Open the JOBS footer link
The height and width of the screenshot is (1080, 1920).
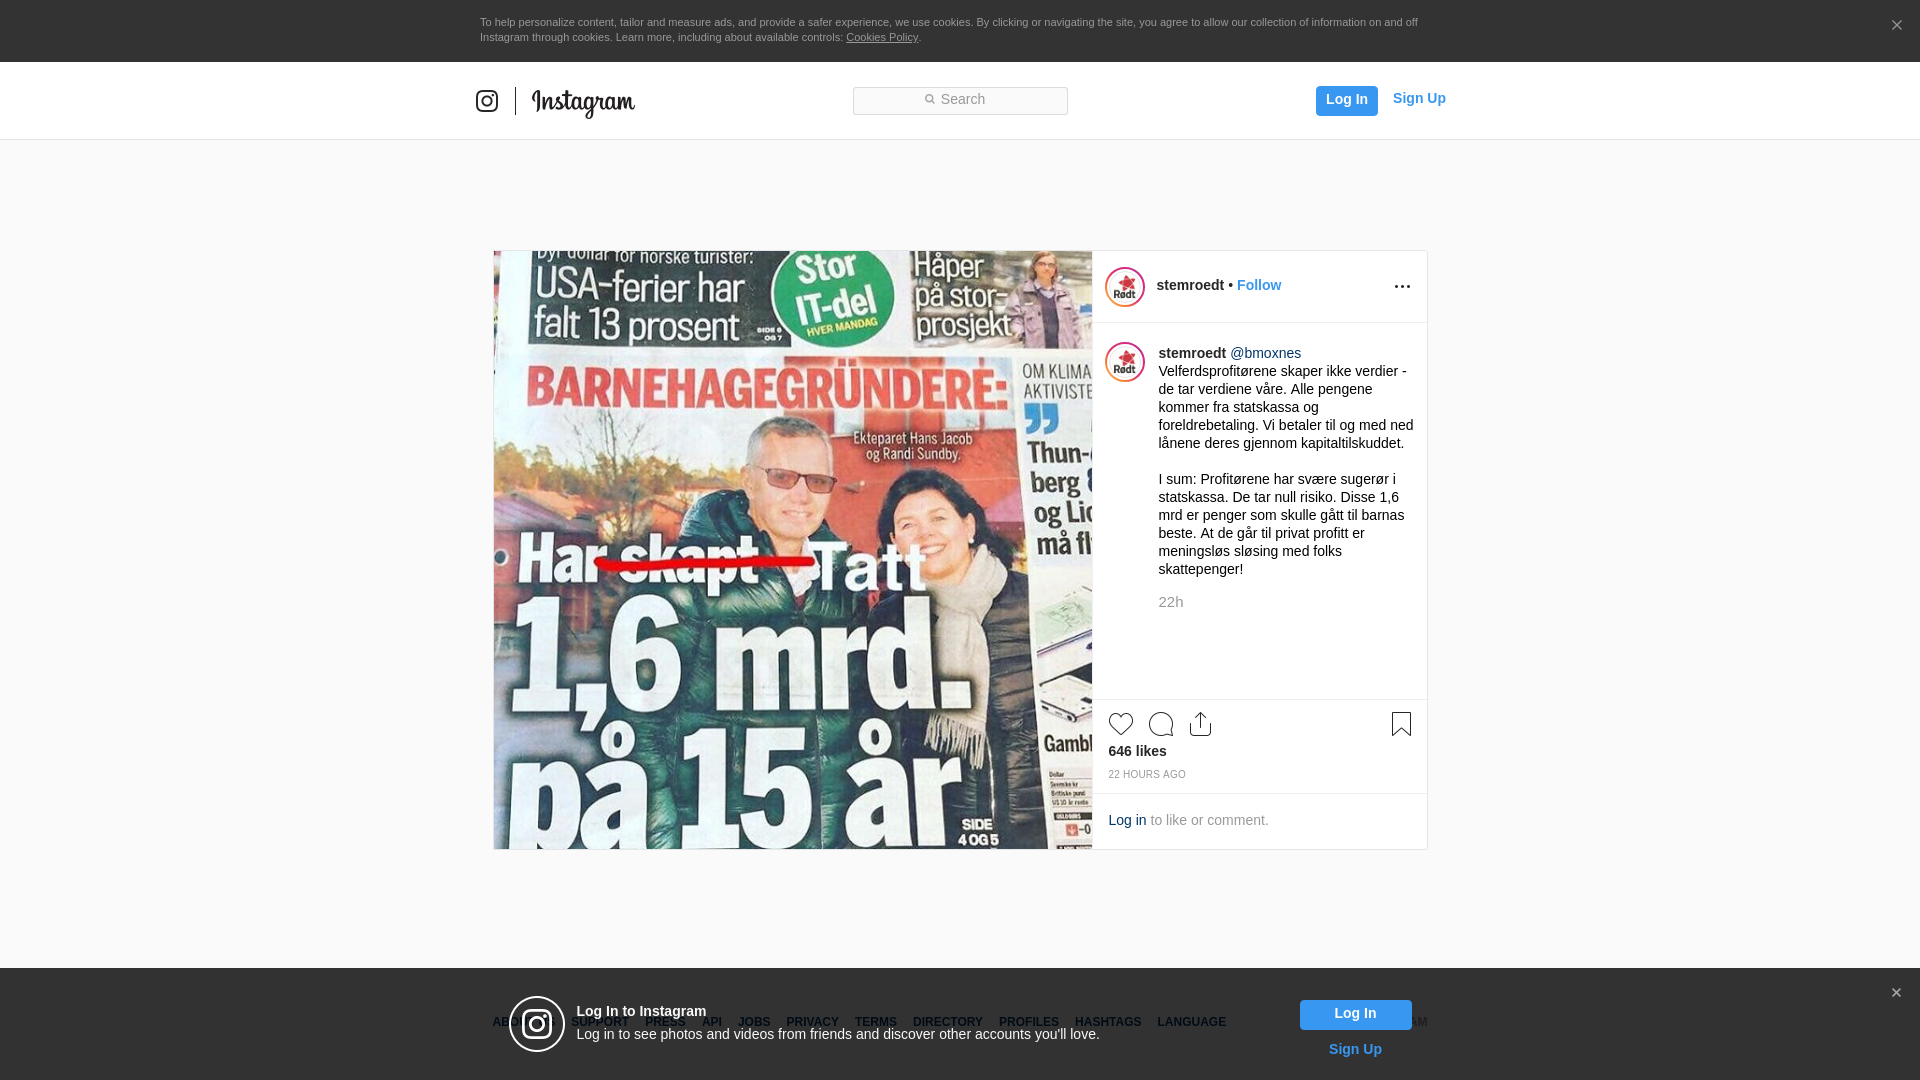(x=754, y=1022)
